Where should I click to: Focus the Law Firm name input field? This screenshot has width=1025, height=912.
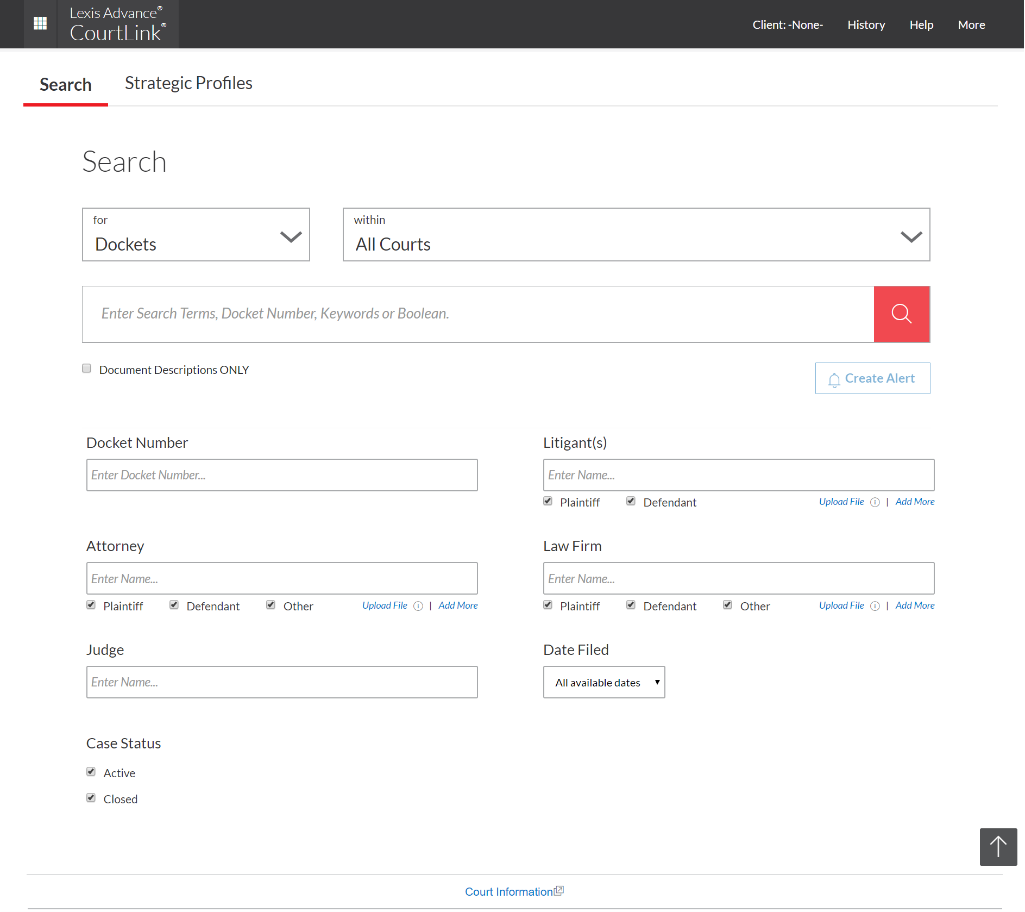[739, 579]
